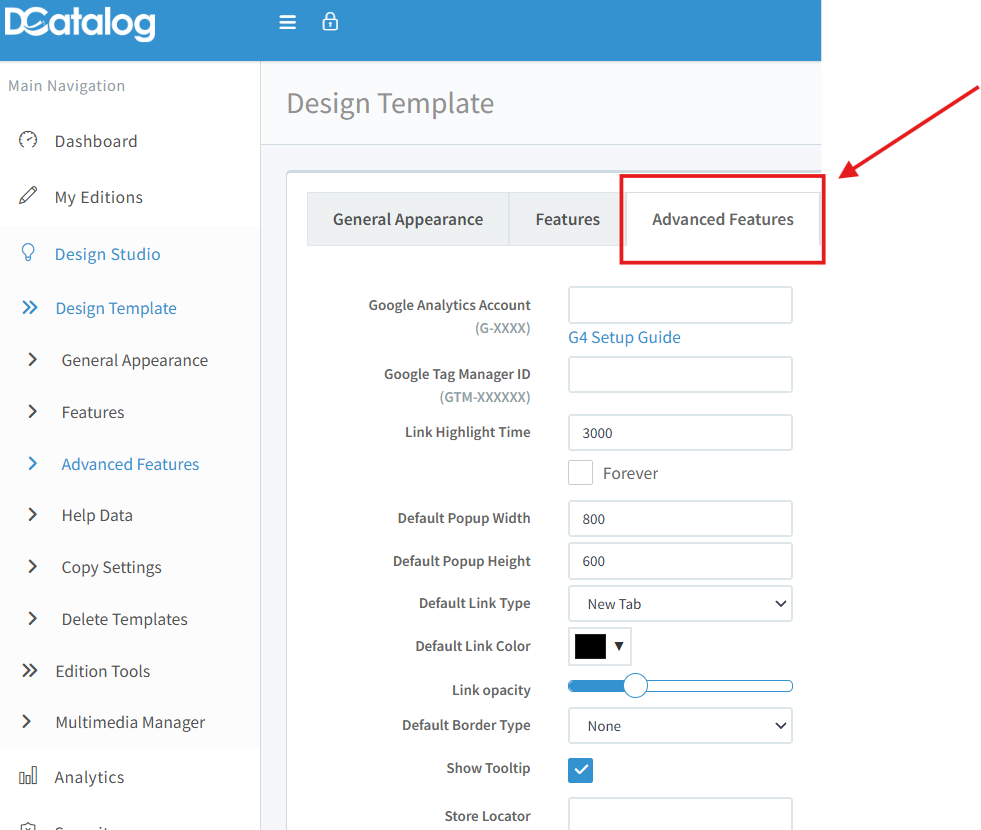981x830 pixels.
Task: Open Help Data in the sidebar
Action: (x=97, y=515)
